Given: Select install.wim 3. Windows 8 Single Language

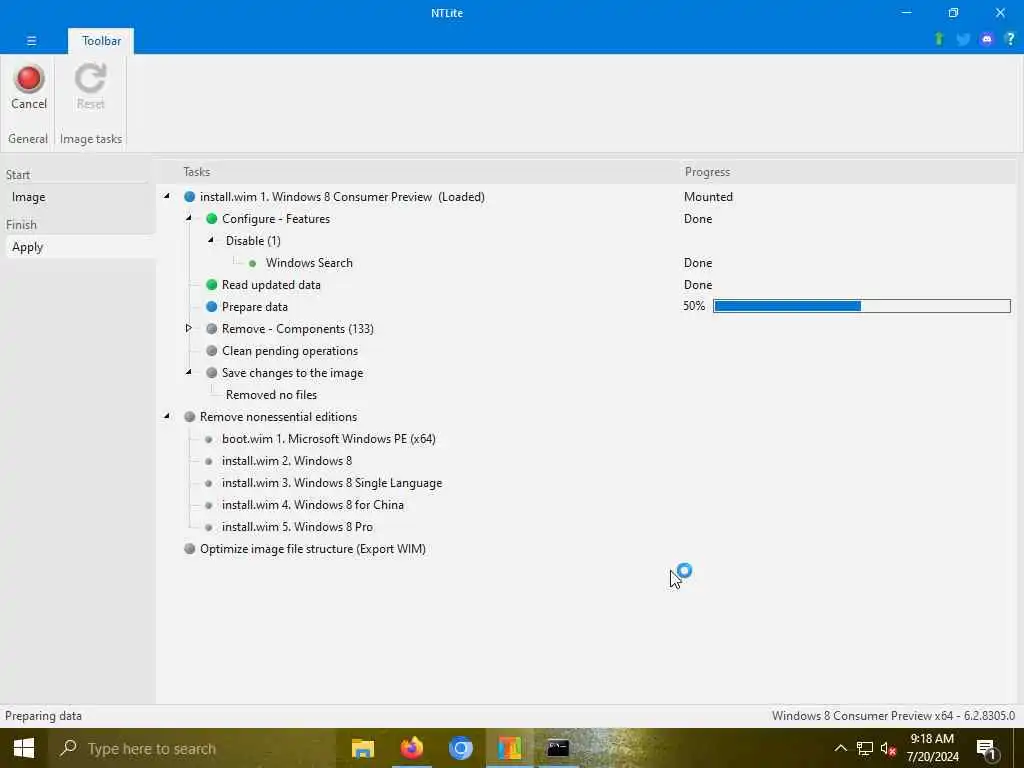Looking at the screenshot, I should (332, 483).
